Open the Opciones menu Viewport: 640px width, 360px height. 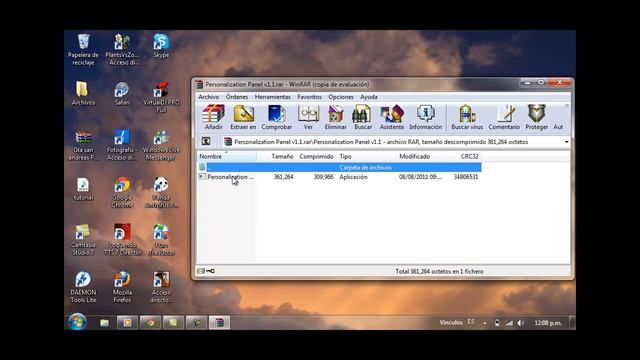341,97
